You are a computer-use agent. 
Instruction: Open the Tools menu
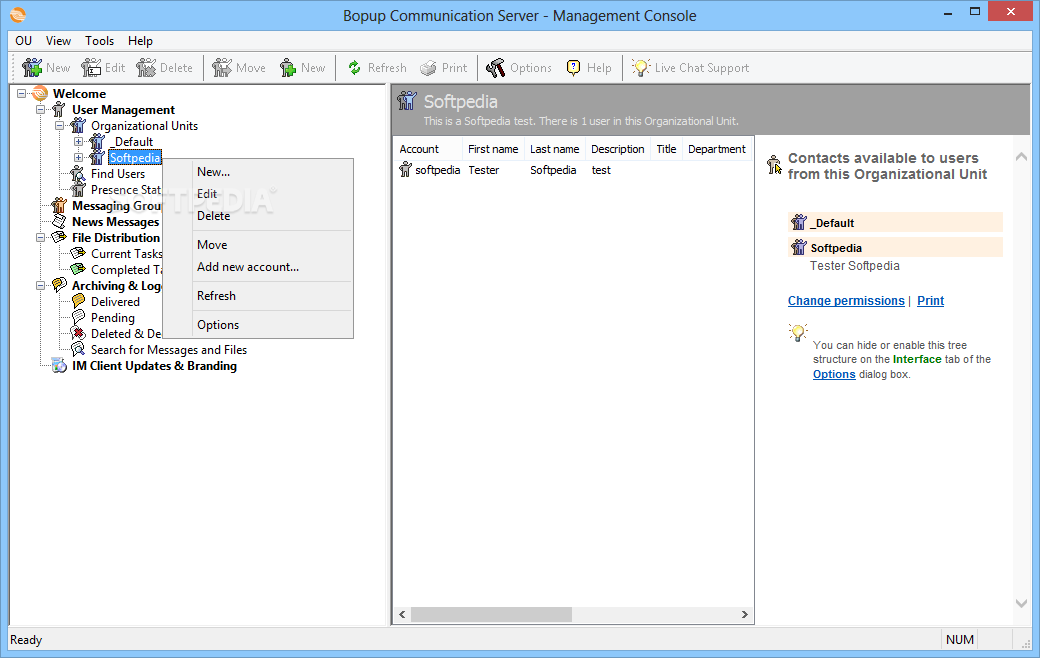click(99, 40)
